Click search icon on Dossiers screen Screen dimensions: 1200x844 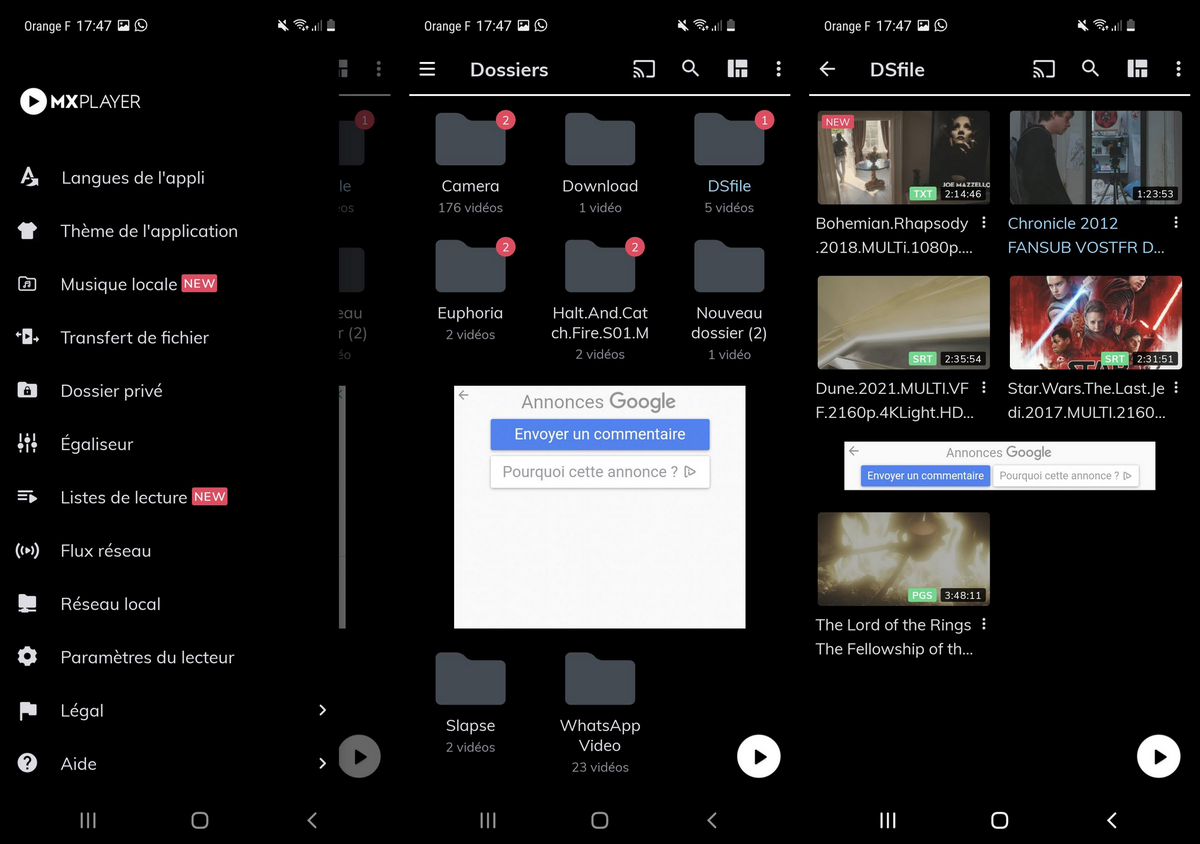click(x=690, y=68)
